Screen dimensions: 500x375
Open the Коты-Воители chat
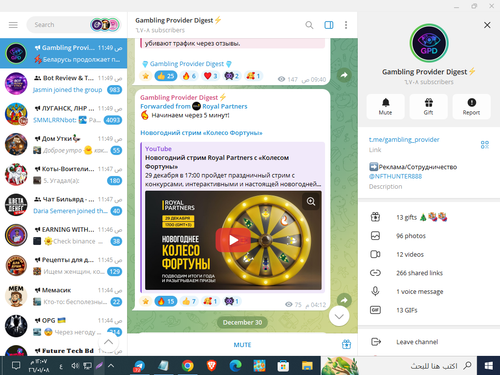63,175
